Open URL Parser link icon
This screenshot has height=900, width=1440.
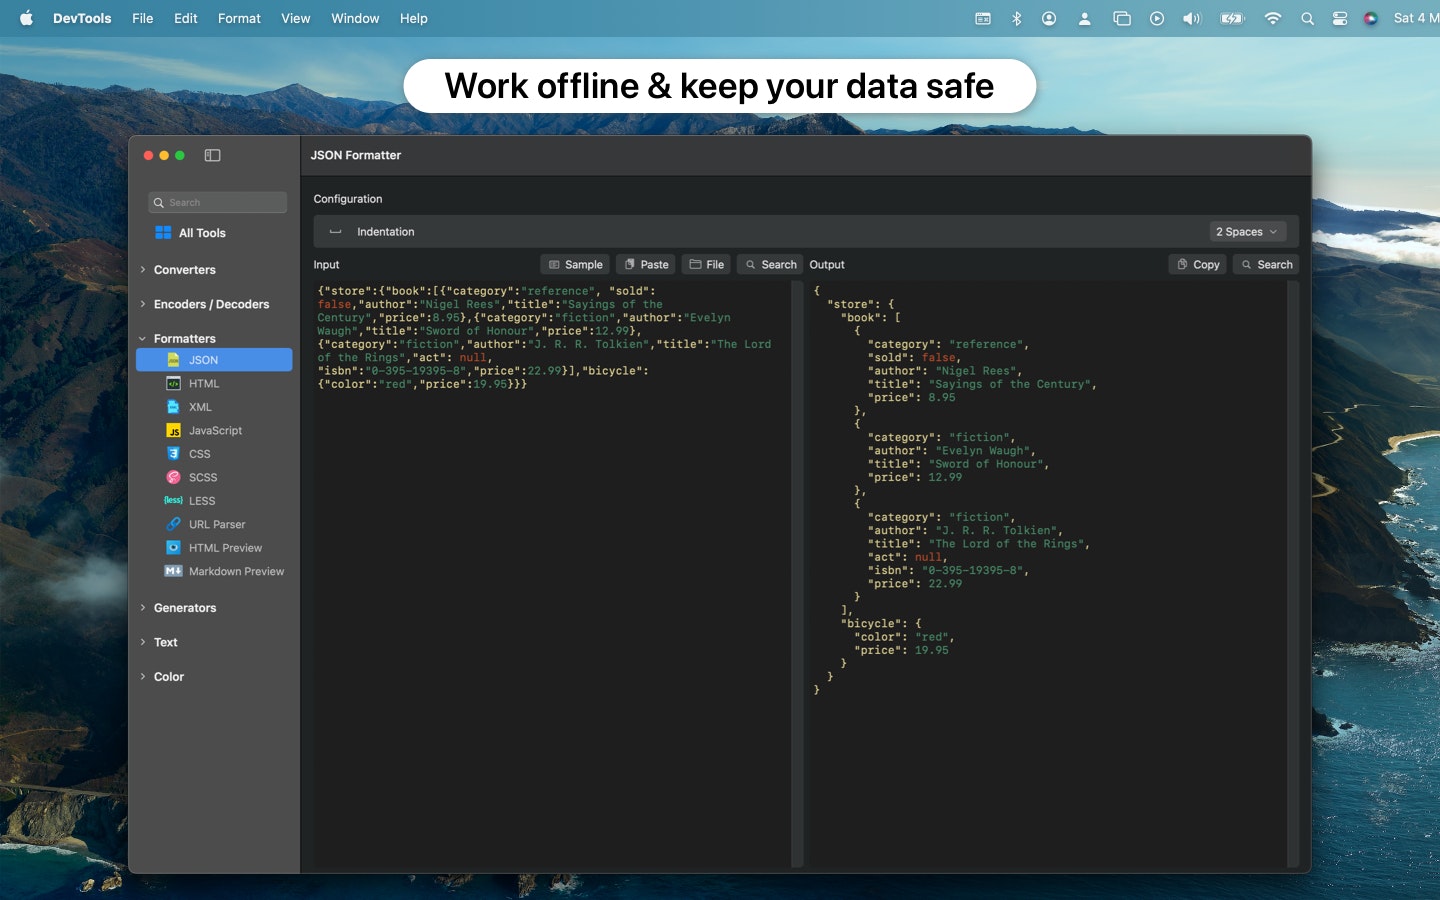173,524
